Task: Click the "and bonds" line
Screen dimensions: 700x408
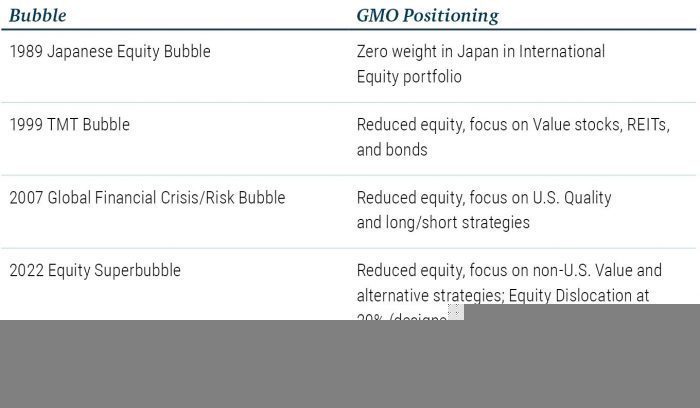Action: tap(392, 150)
